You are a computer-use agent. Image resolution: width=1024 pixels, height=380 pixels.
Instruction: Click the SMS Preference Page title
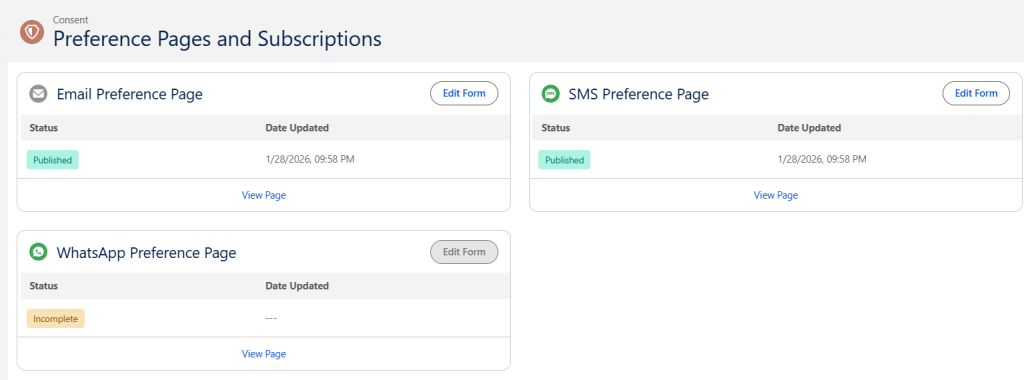(639, 94)
